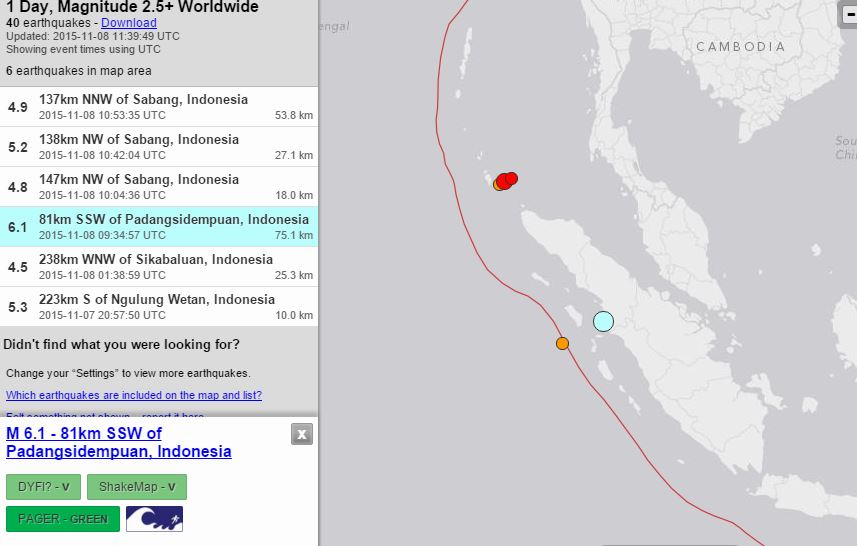Open 'Which earthquakes are included on the map and list?' link

point(134,395)
